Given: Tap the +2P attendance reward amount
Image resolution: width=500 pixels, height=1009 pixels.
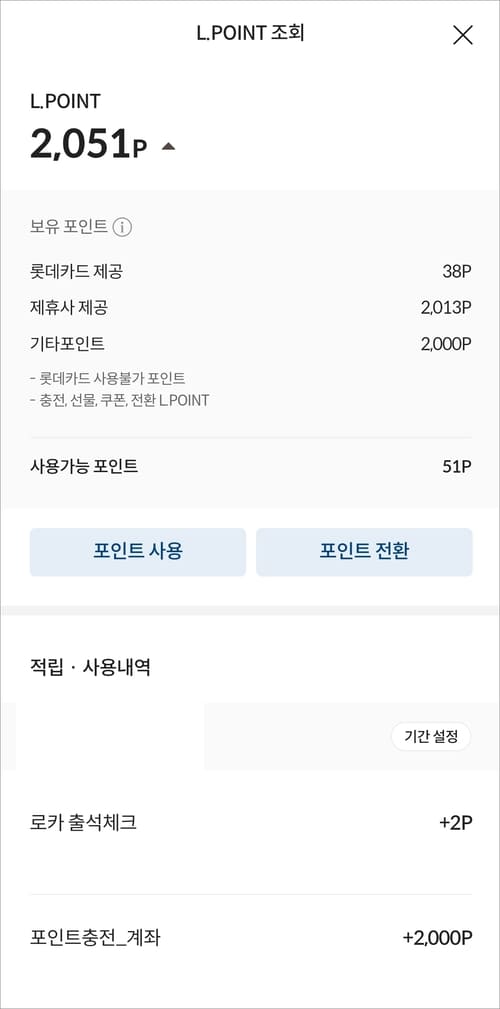Looking at the screenshot, I should 456,823.
